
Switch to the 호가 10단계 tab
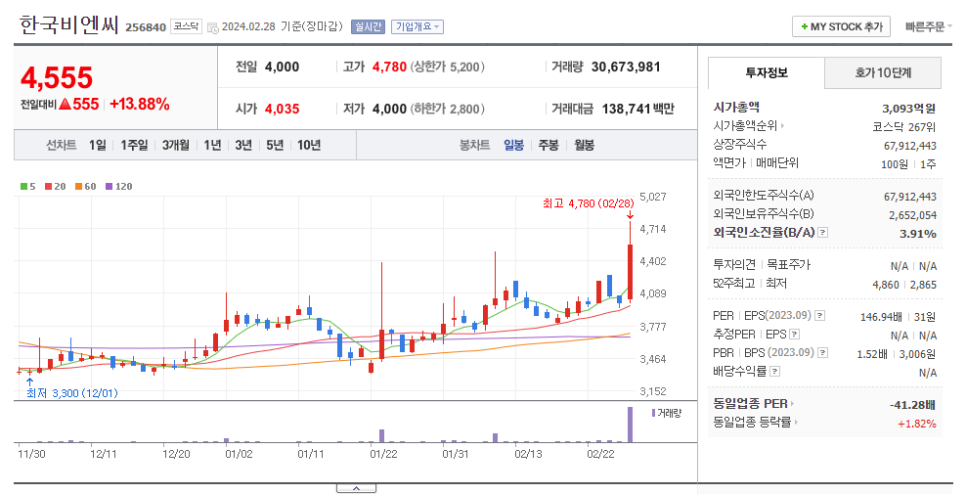point(883,73)
